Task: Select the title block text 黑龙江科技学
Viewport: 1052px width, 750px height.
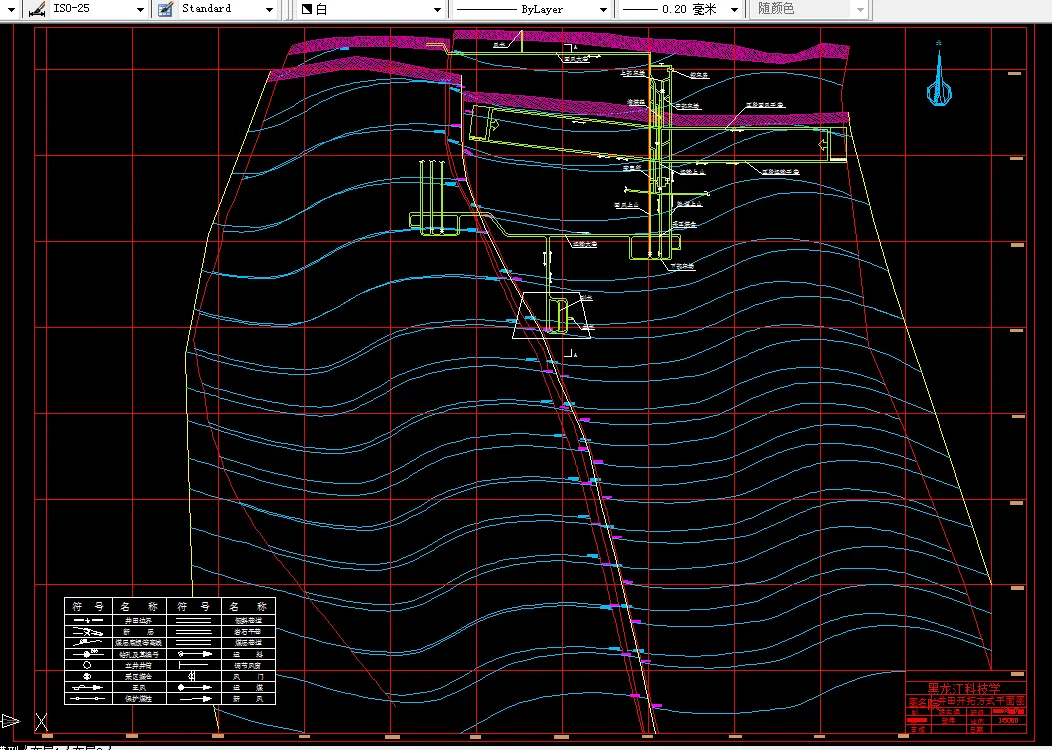Action: 963,688
